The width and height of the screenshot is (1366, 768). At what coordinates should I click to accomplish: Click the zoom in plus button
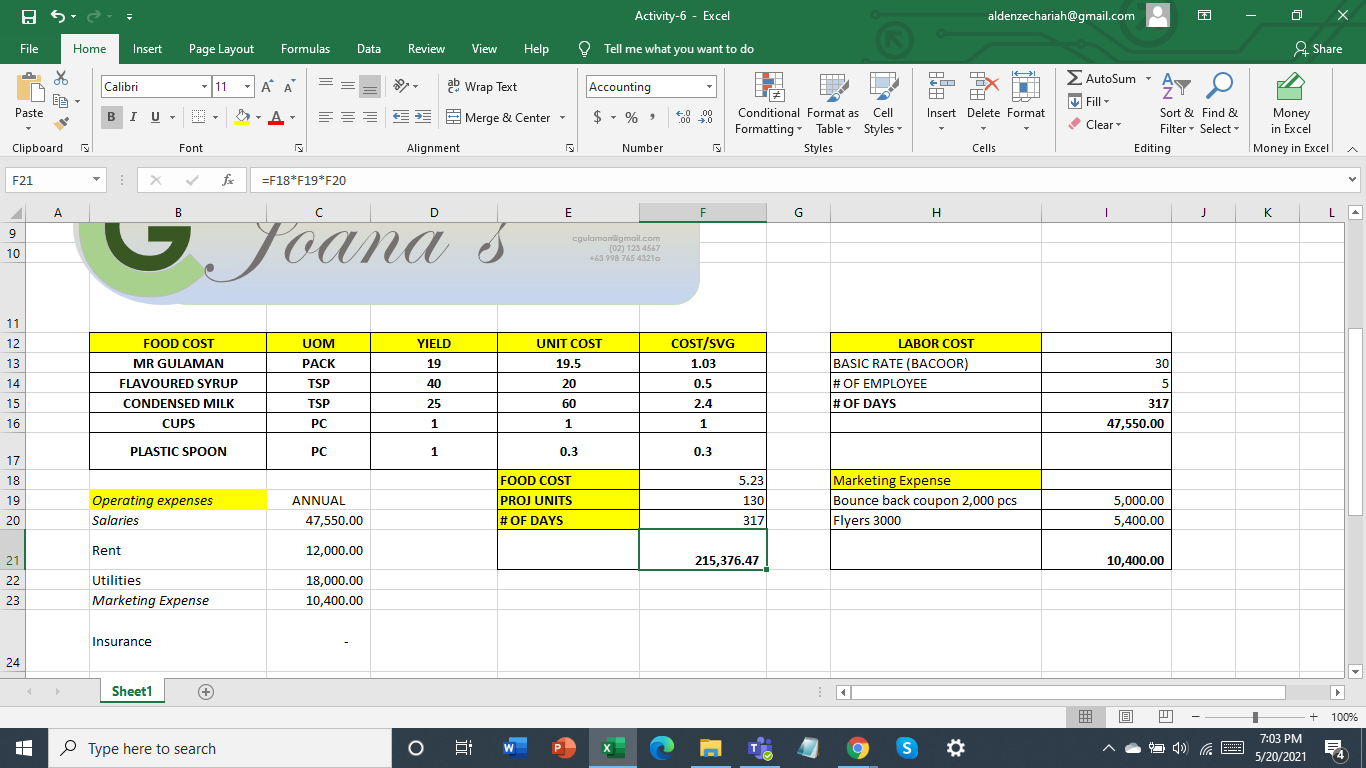click(1313, 717)
